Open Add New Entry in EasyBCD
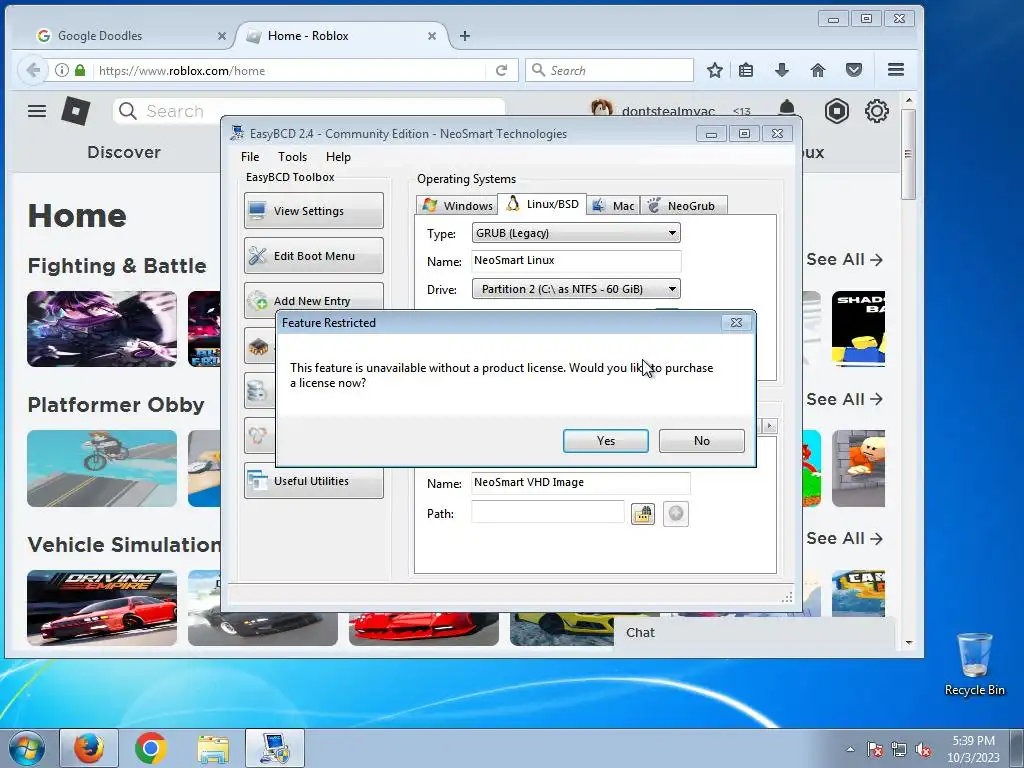This screenshot has width=1024, height=768. point(313,300)
